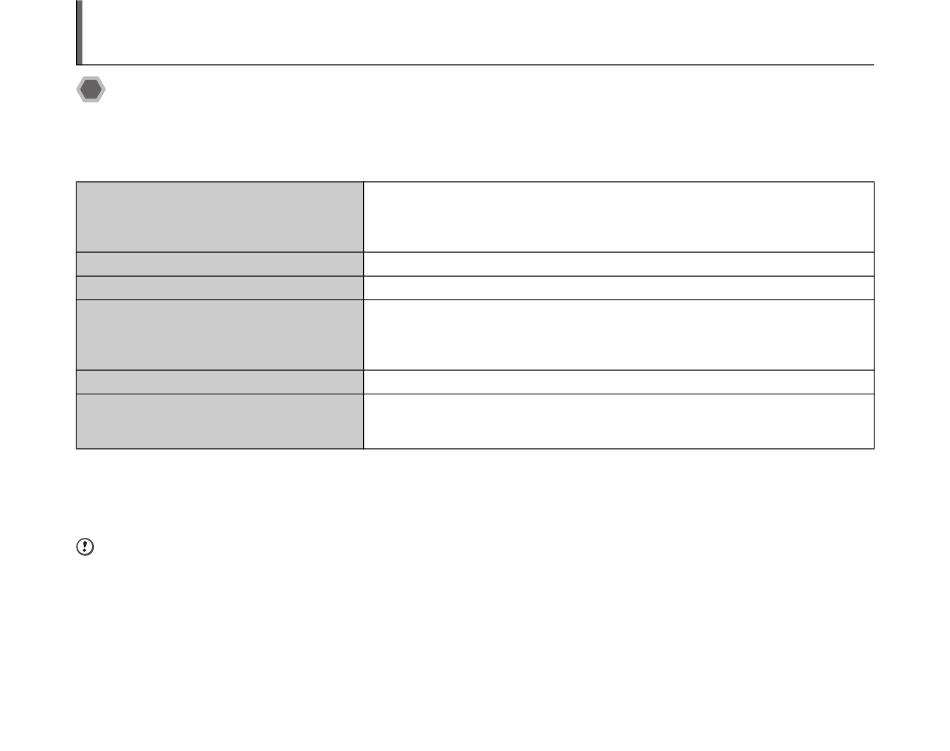Click the circled exclamation caution icon
Viewport: 950px width, 751px height.
85,547
